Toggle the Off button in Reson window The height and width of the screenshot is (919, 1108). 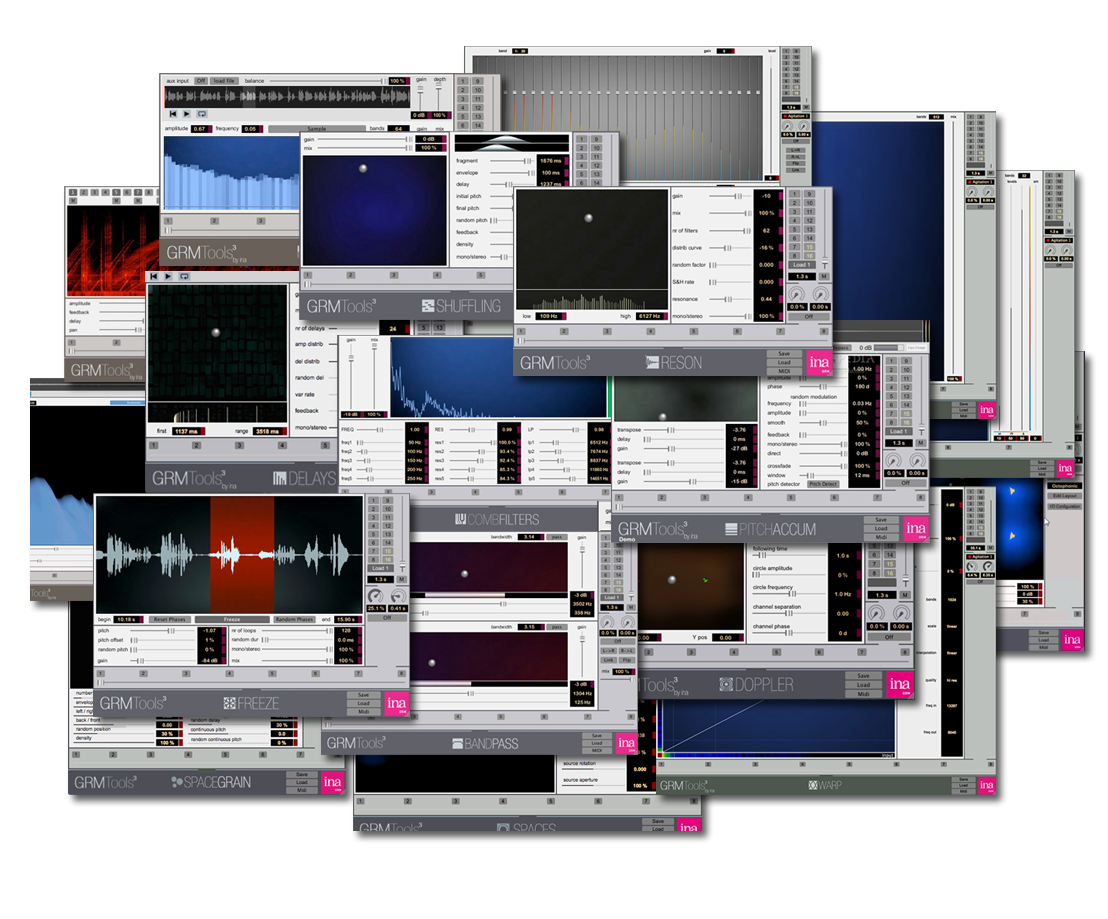tap(809, 316)
